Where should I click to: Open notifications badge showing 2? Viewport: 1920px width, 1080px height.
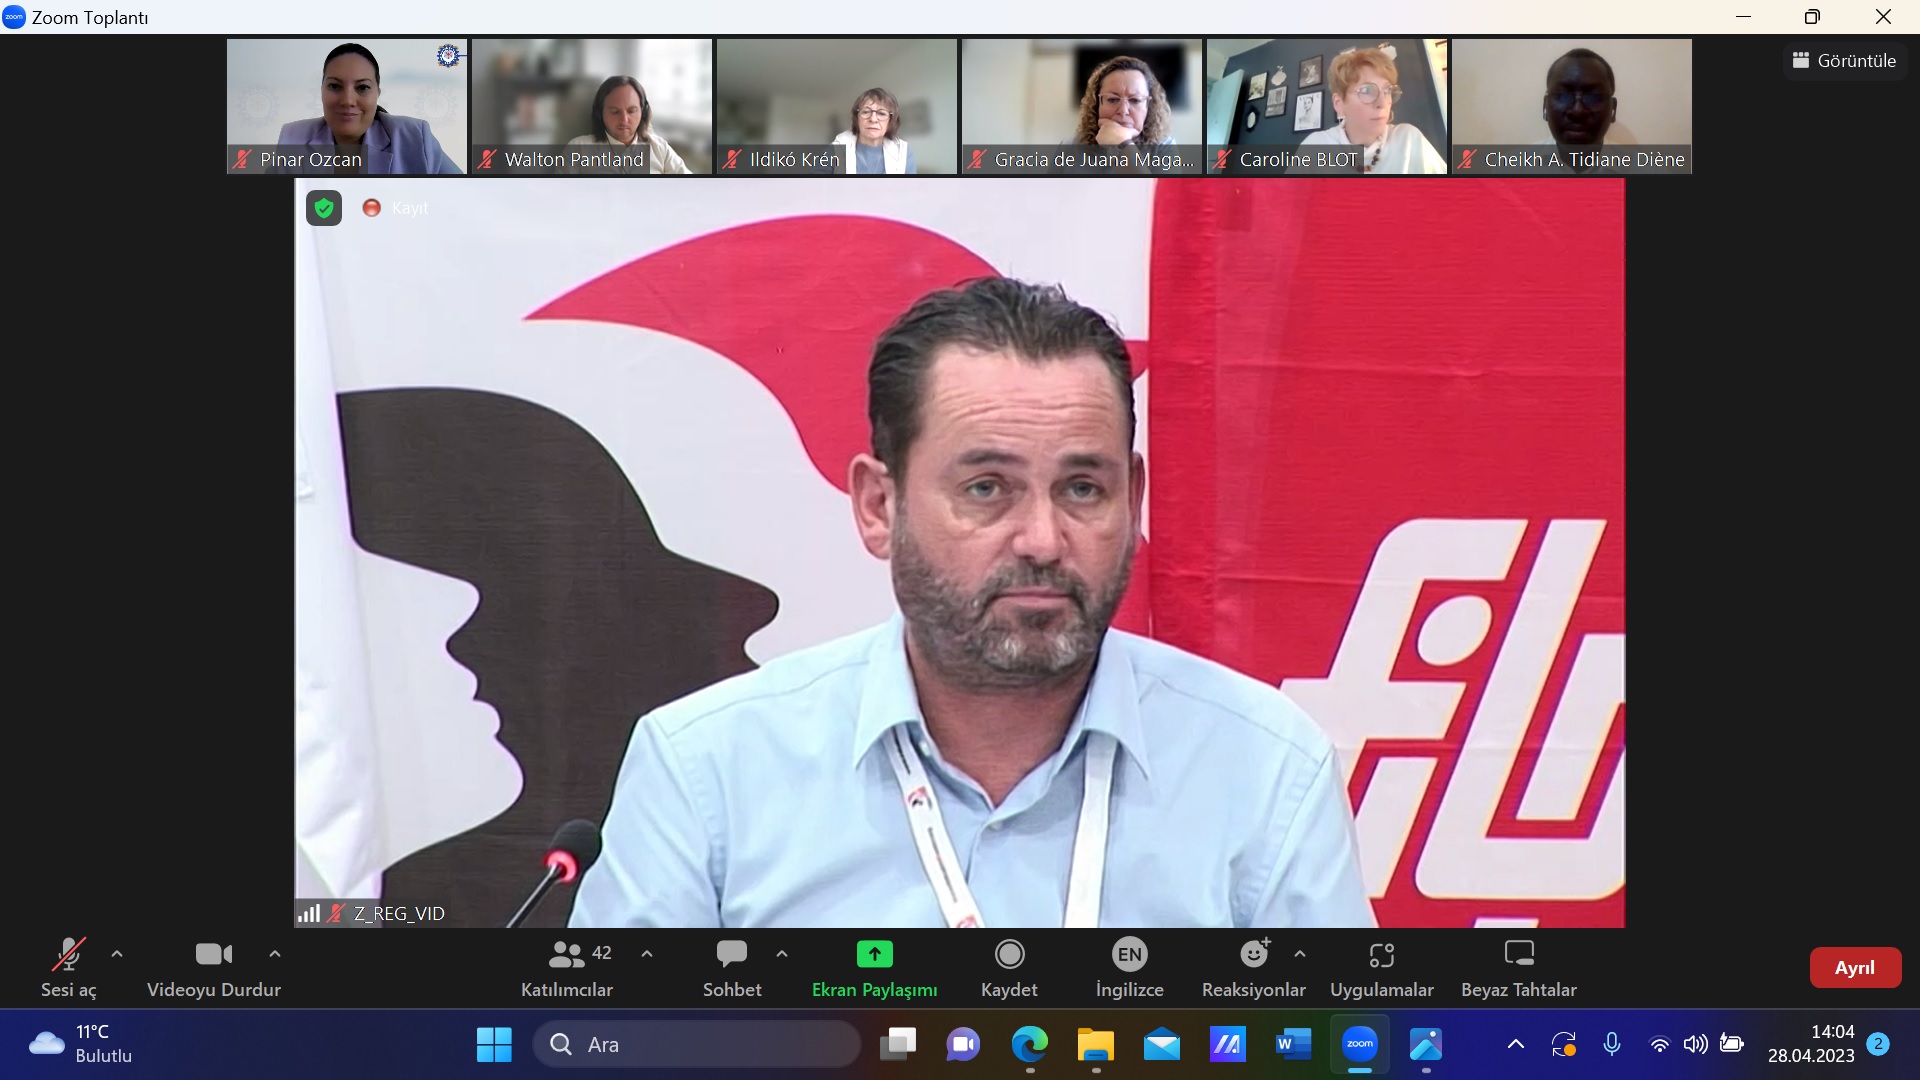pyautogui.click(x=1878, y=1044)
